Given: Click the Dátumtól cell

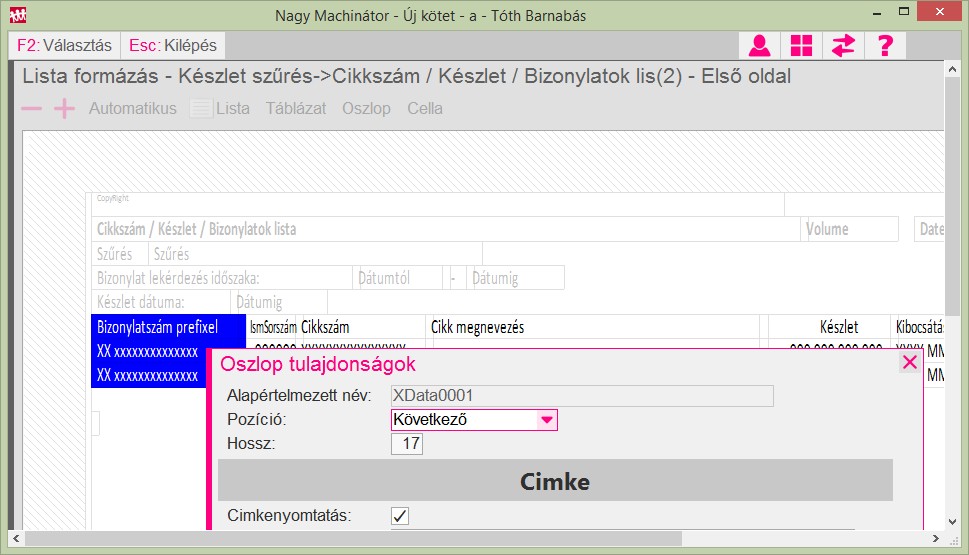Looking at the screenshot, I should [x=399, y=278].
